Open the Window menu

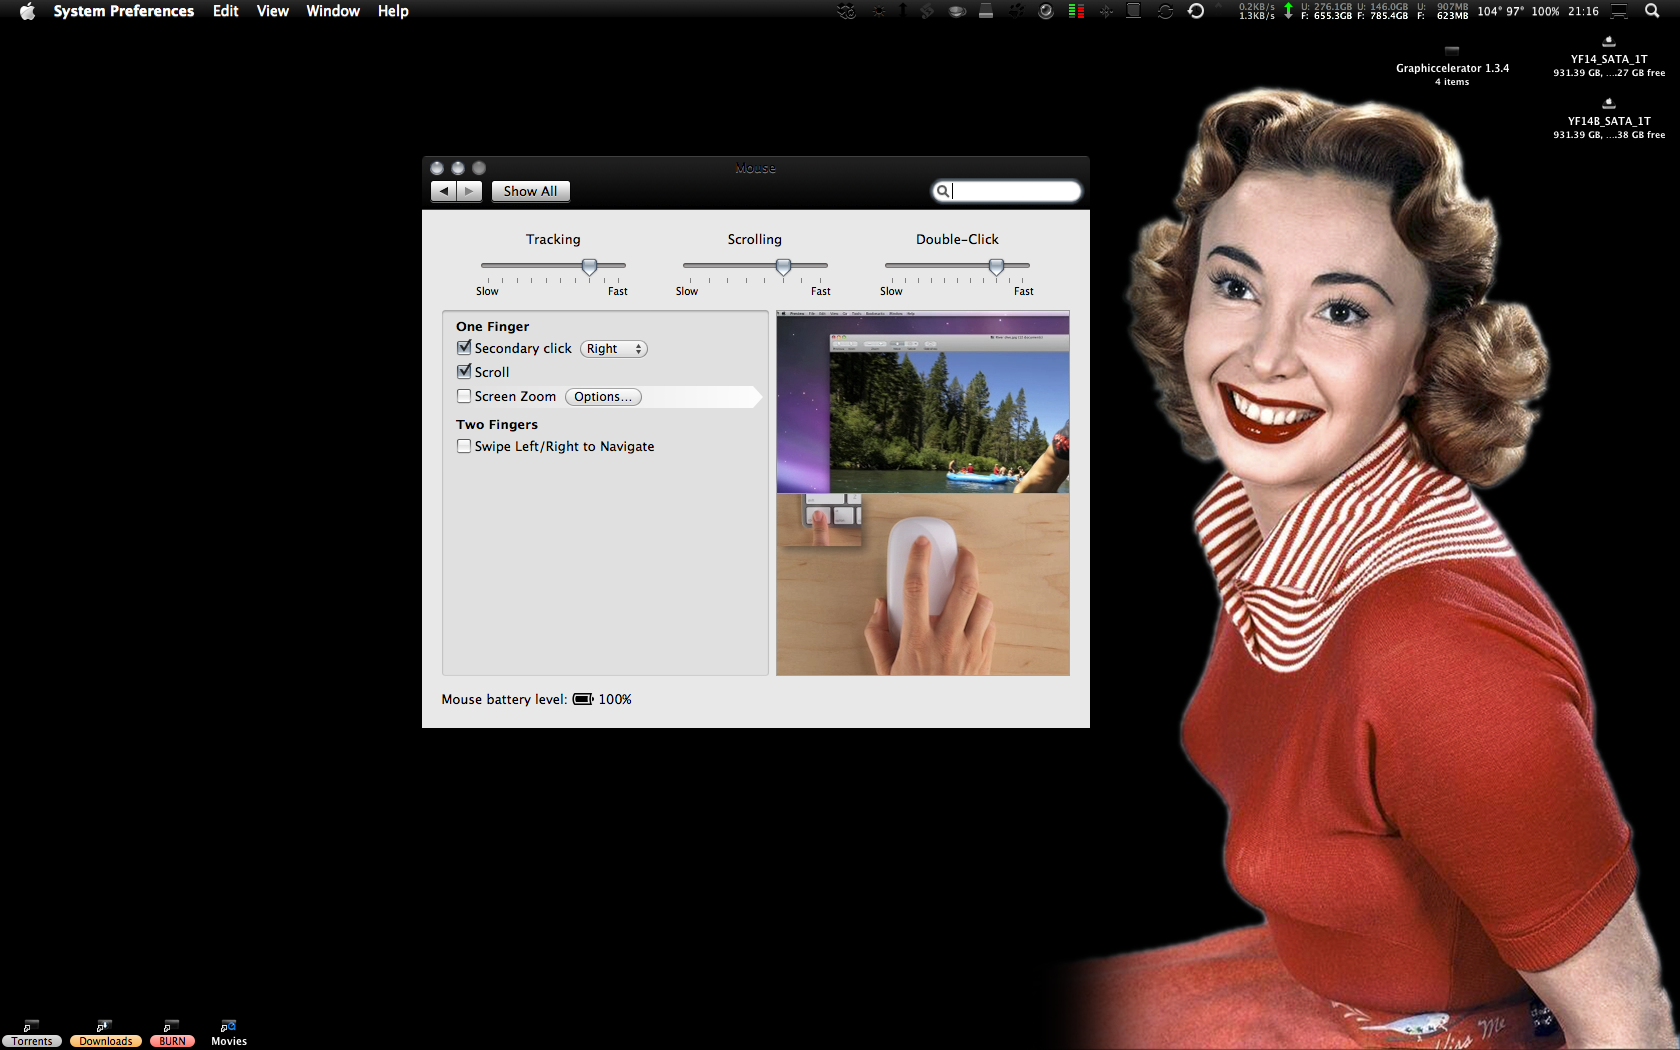(333, 11)
